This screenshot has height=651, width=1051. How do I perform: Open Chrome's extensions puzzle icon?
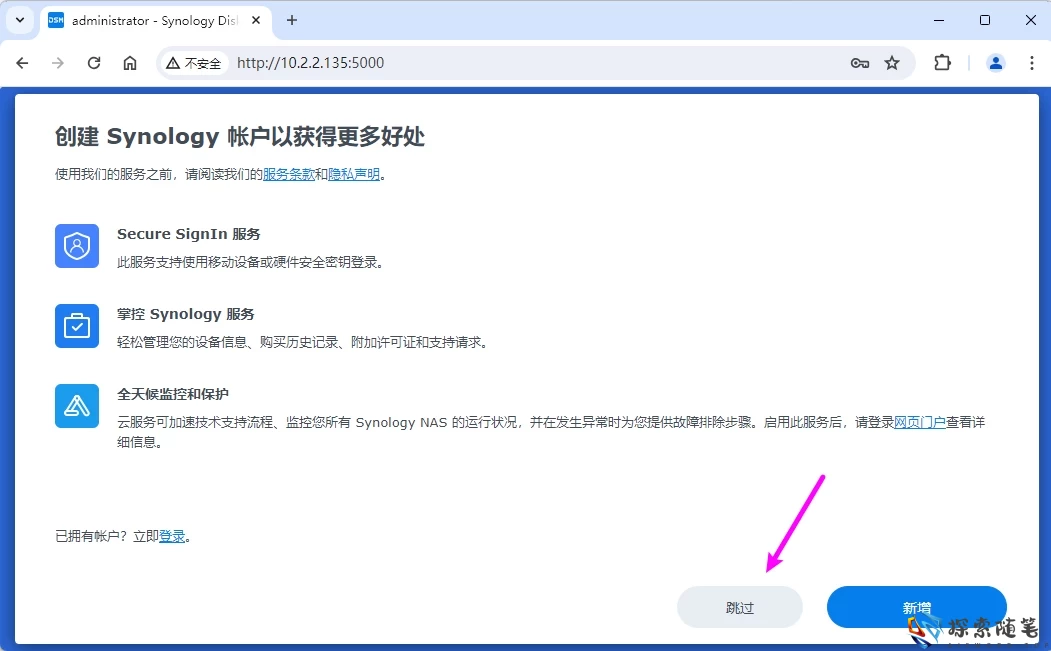[941, 62]
